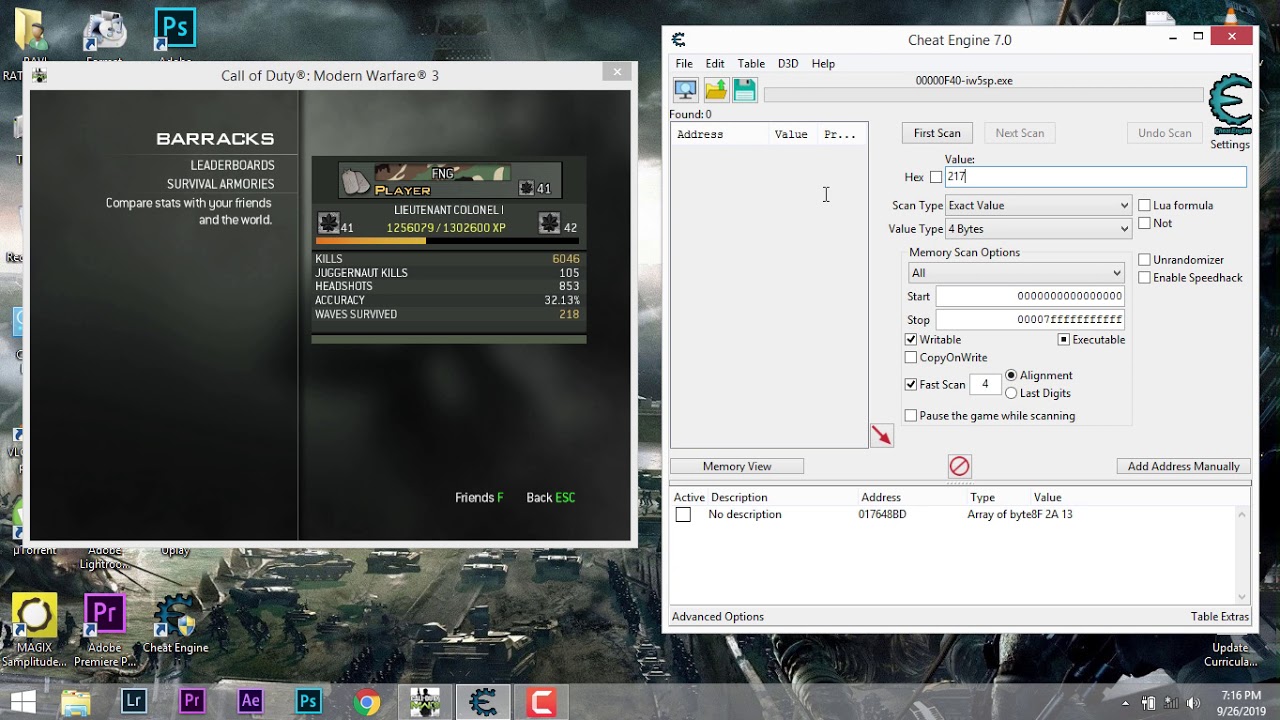1280x720 pixels.
Task: Select Leaderboards in Barracks menu
Action: point(232,165)
